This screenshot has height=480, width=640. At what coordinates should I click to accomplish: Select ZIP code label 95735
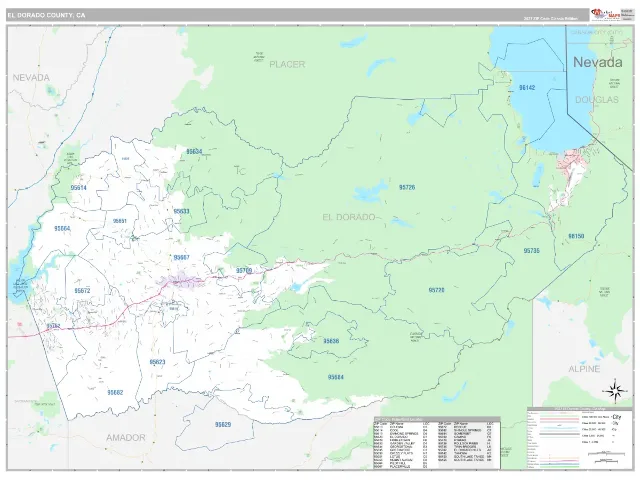click(531, 251)
